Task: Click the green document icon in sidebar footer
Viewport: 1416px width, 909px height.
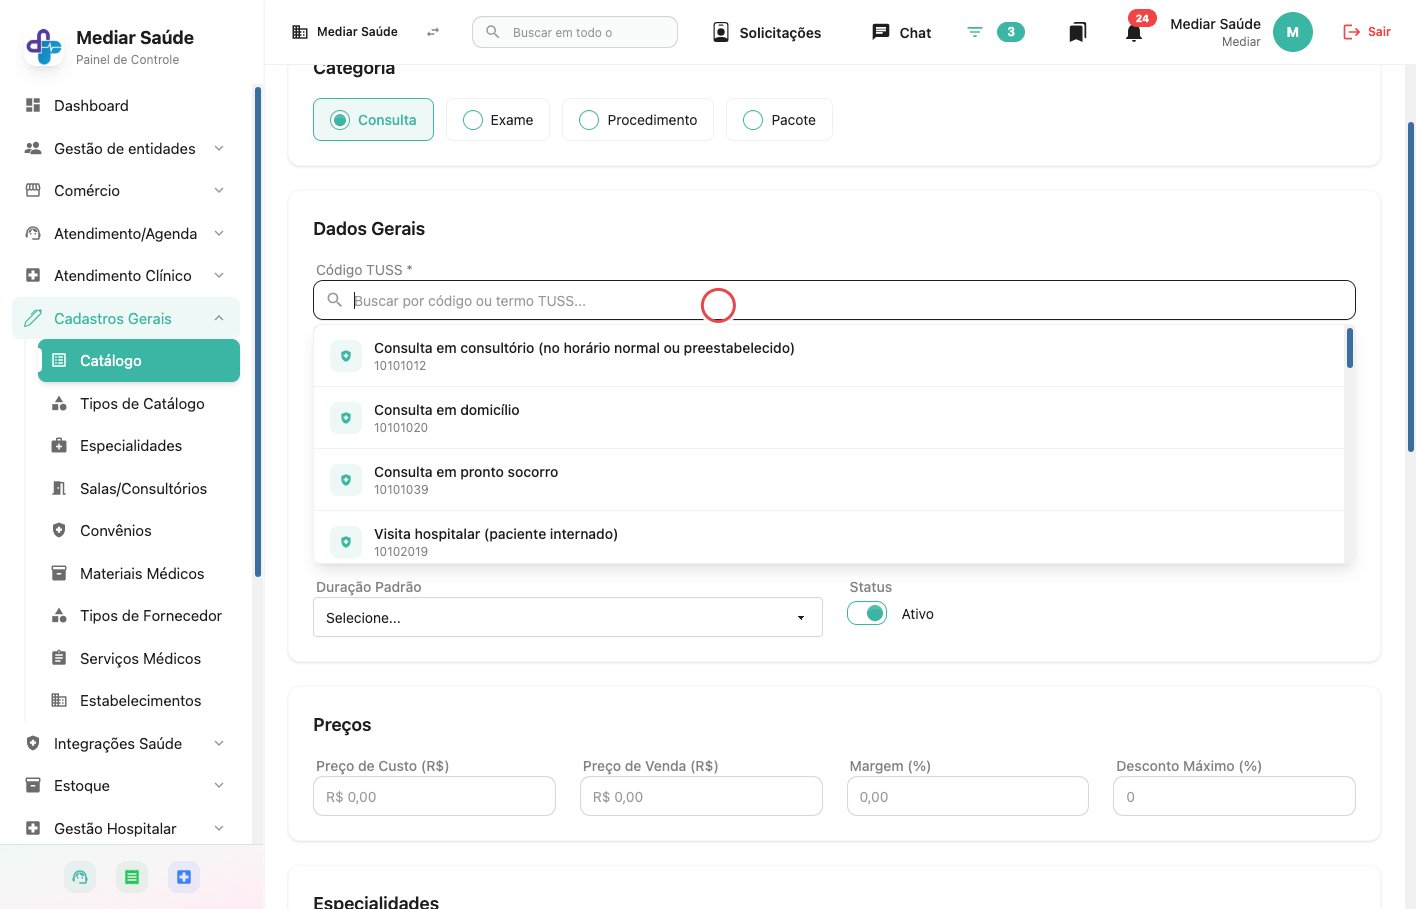Action: [132, 877]
